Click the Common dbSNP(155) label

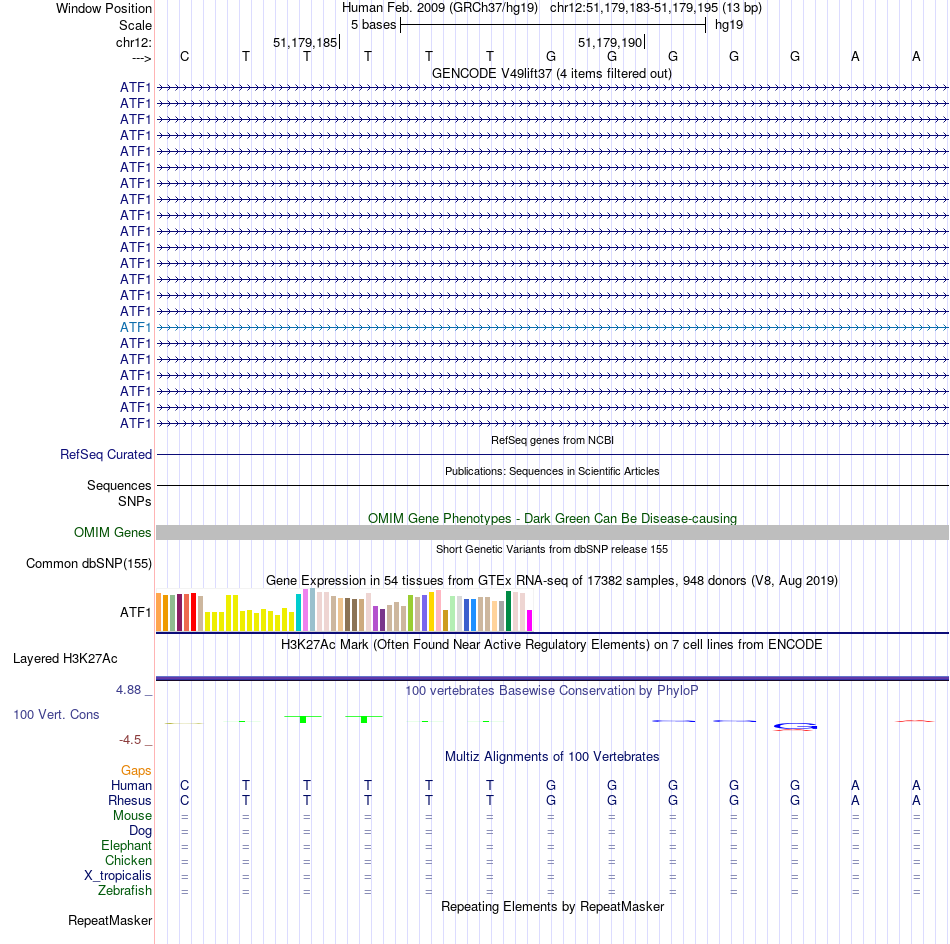pyautogui.click(x=88, y=563)
